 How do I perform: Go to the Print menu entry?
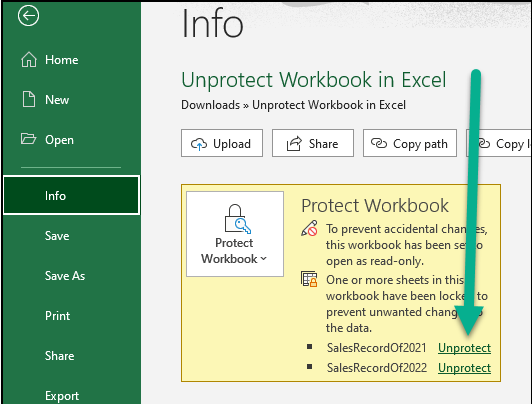57,316
